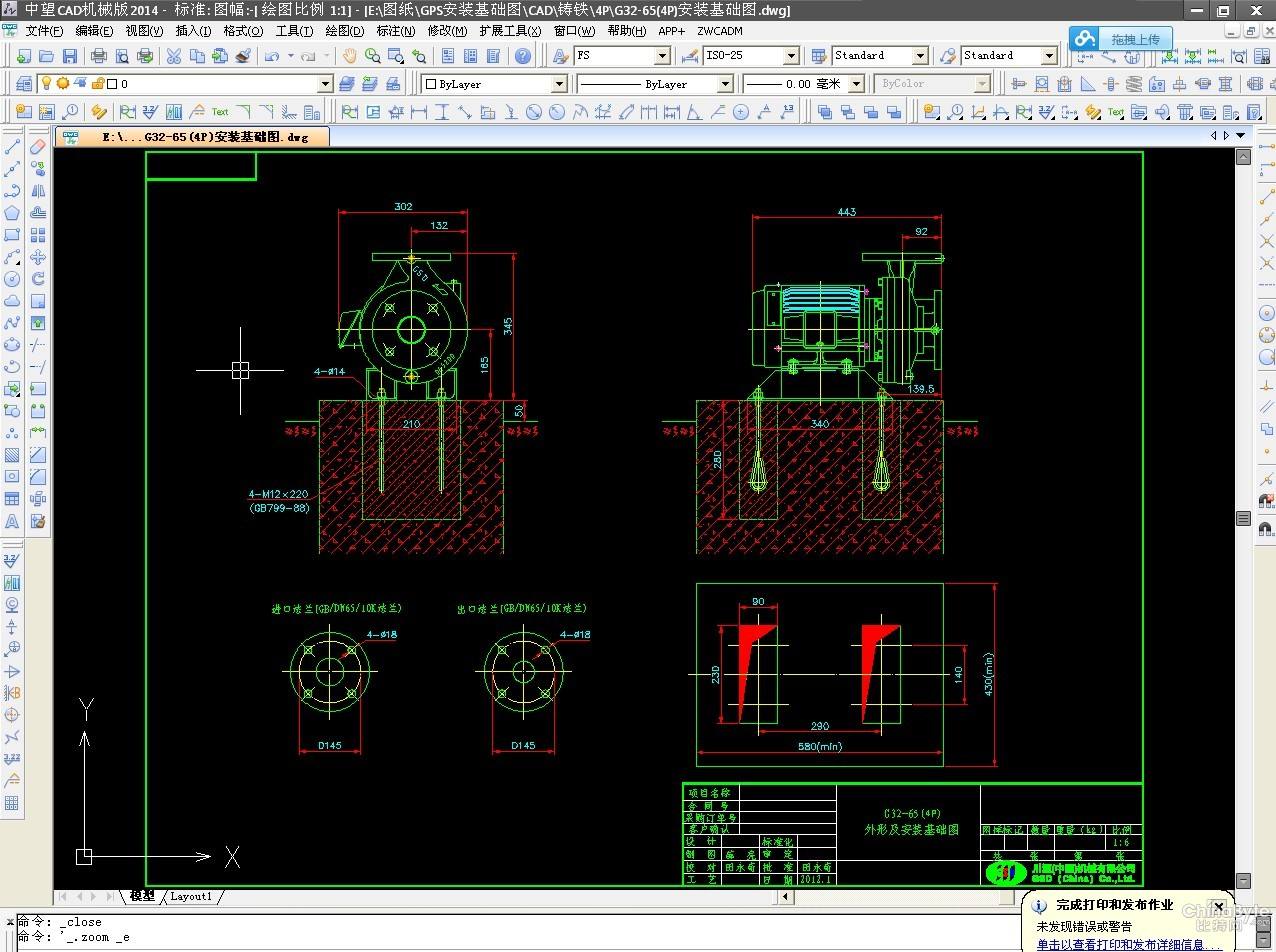
Task: Select the Line drawing tool
Action: point(12,147)
